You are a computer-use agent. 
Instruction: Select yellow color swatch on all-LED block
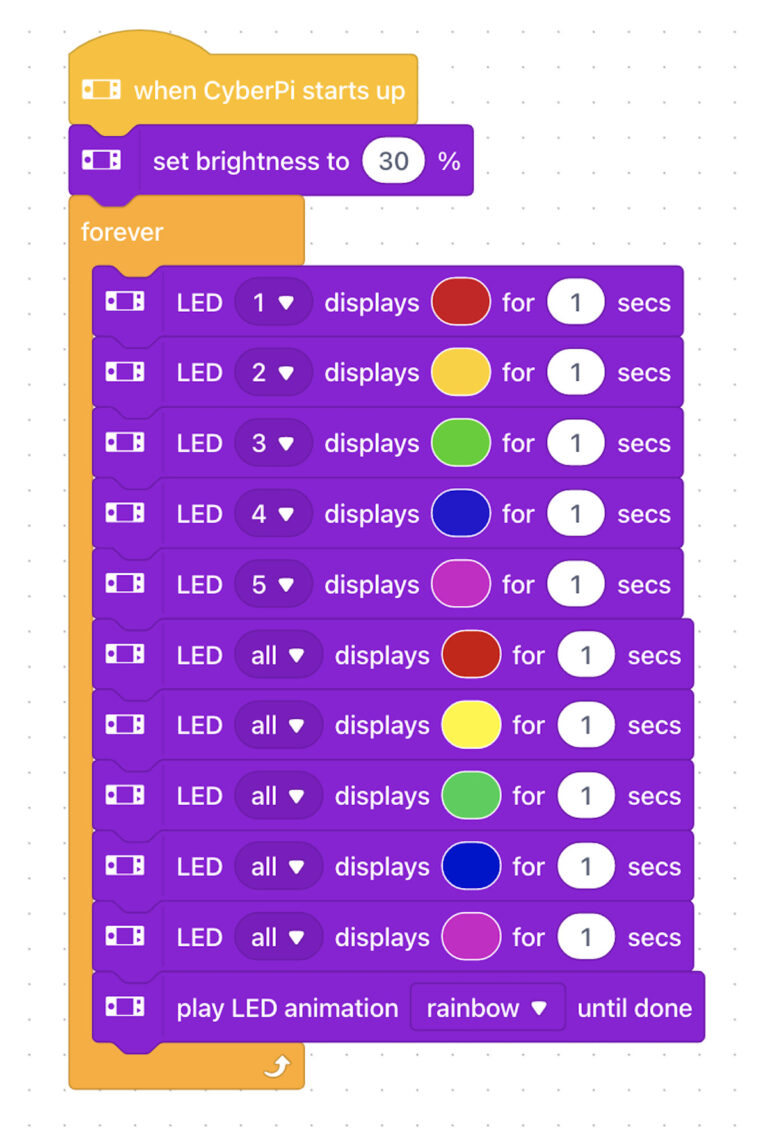pyautogui.click(x=471, y=726)
